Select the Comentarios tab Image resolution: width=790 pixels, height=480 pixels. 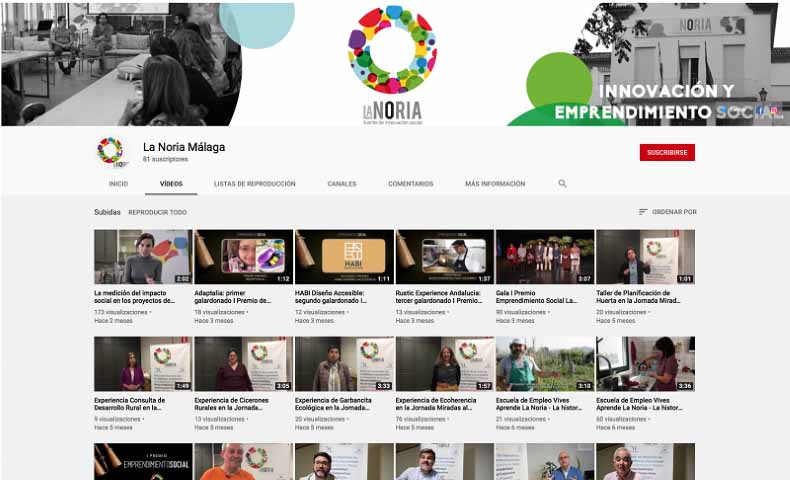click(410, 184)
